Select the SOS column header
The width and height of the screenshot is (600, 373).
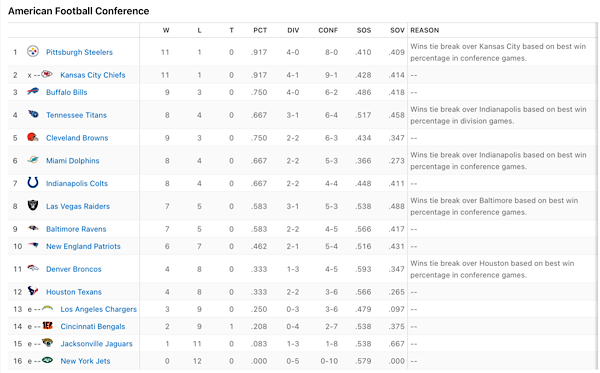[364, 30]
